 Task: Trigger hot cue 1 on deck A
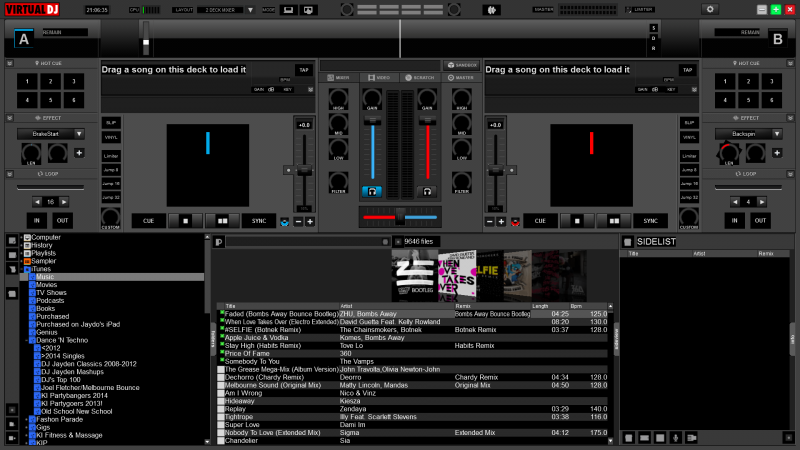pos(27,81)
